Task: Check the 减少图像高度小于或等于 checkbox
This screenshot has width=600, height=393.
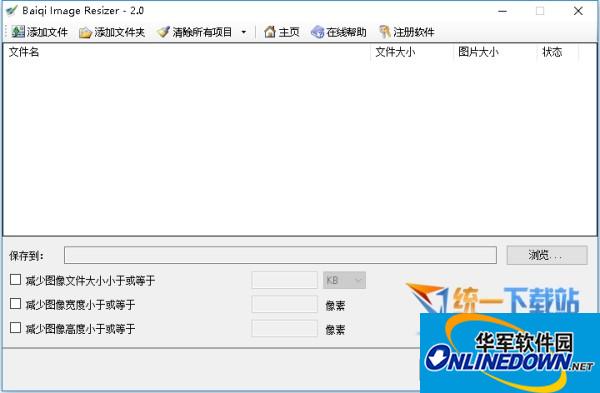Action: [15, 328]
